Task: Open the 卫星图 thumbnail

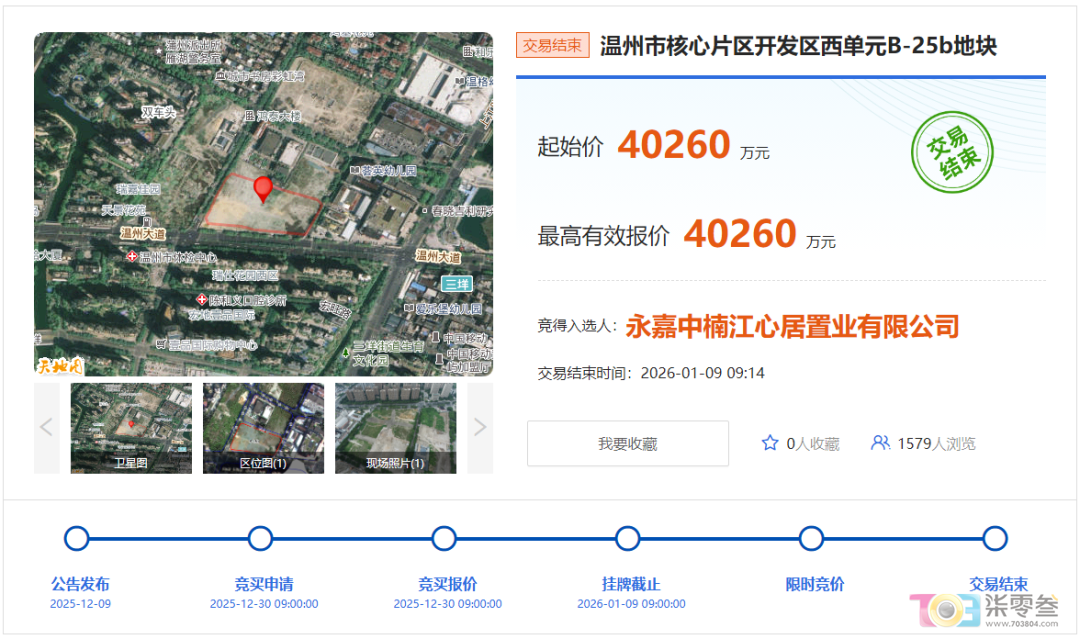Action: point(131,428)
